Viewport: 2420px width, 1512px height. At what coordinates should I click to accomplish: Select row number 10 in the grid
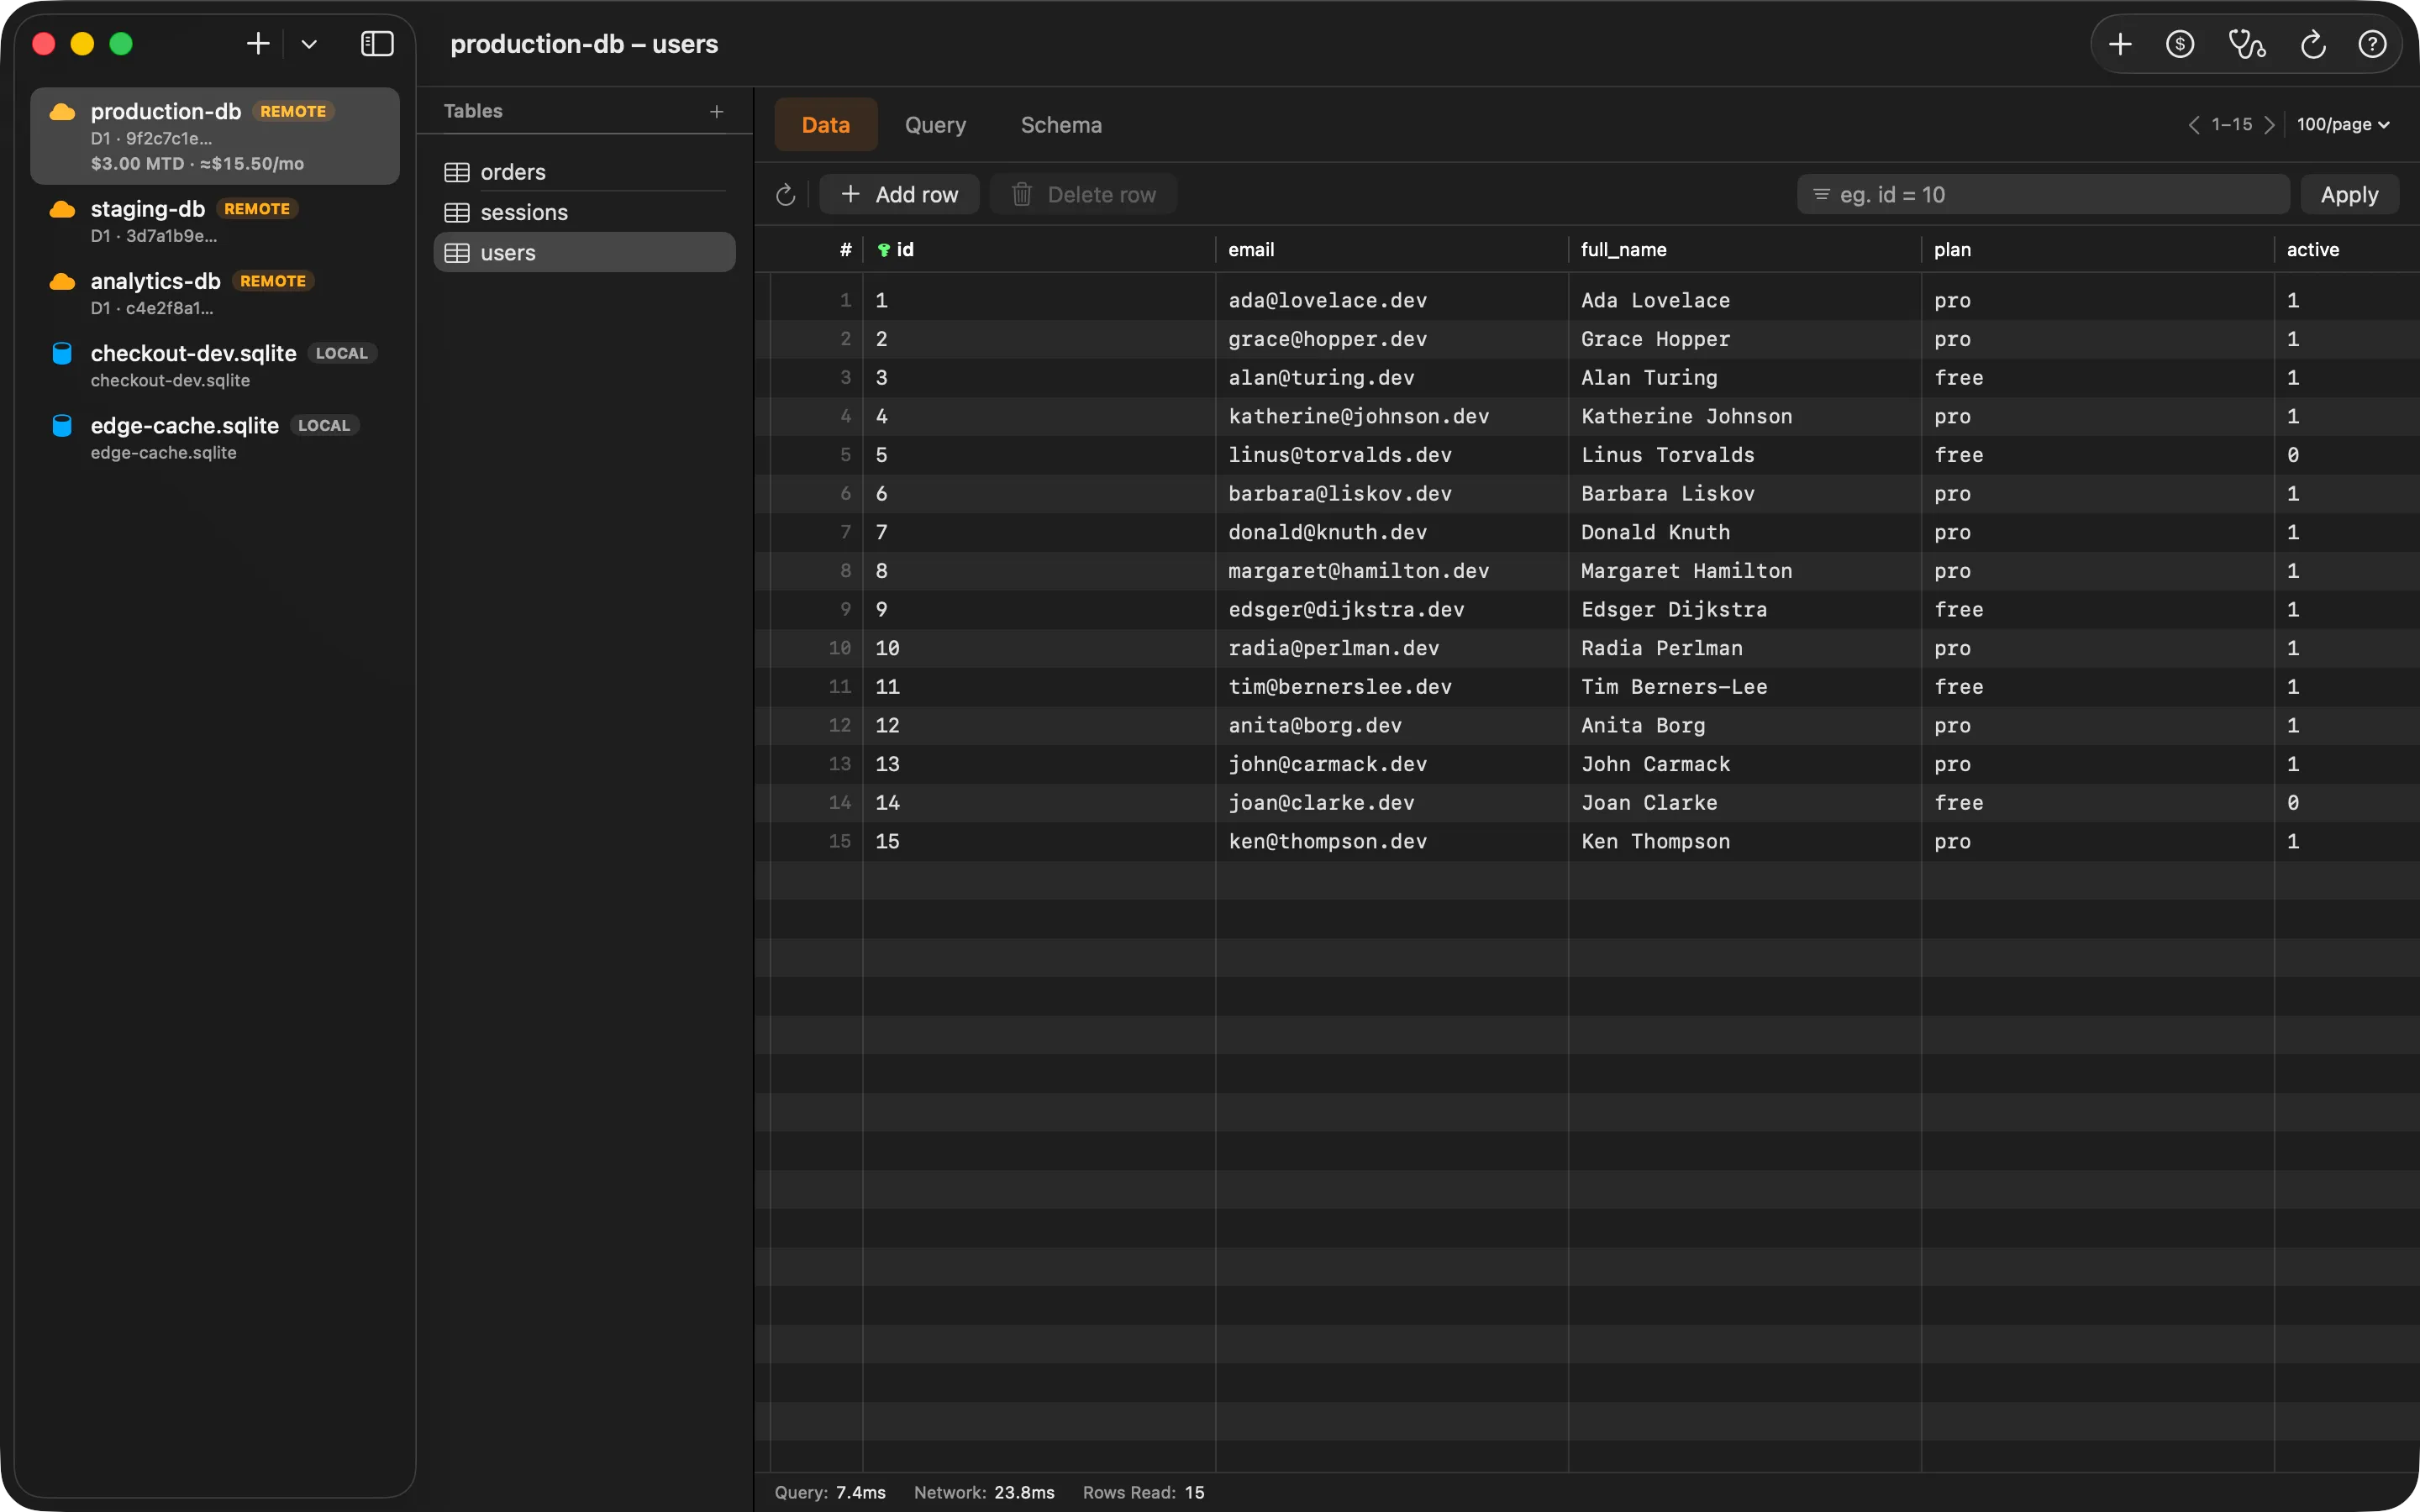[839, 648]
